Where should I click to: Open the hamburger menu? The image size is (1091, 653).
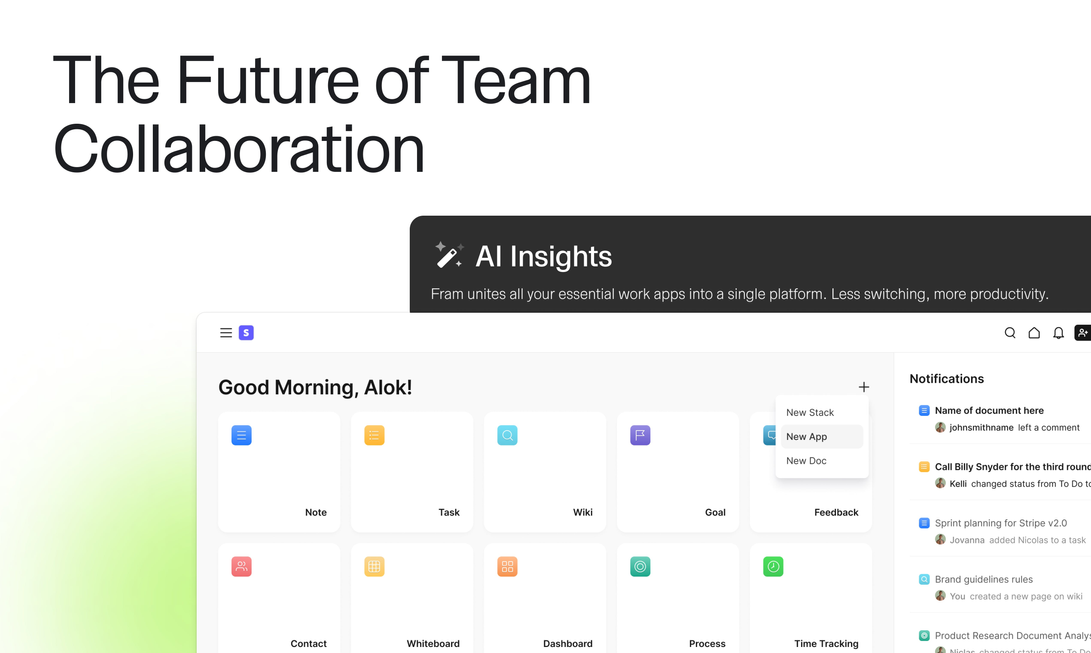pos(226,333)
